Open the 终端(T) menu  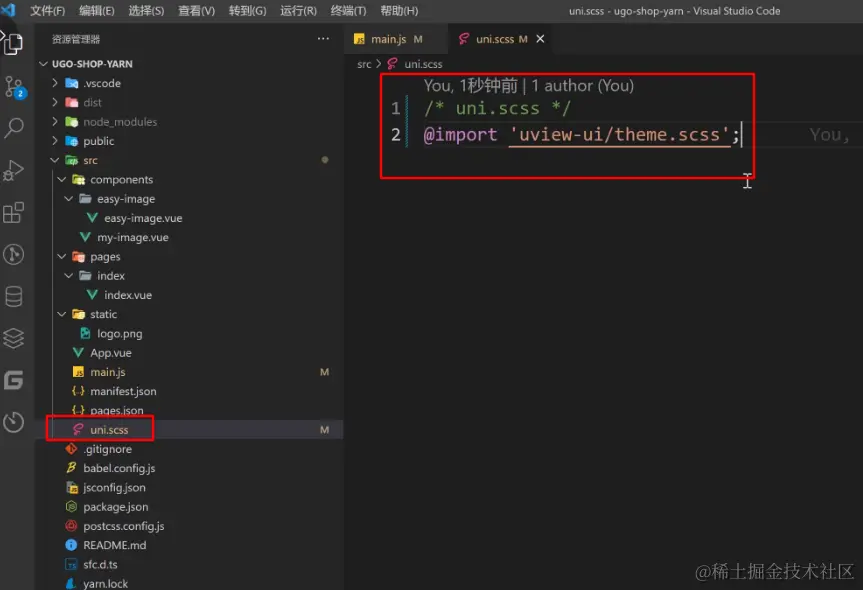point(348,10)
